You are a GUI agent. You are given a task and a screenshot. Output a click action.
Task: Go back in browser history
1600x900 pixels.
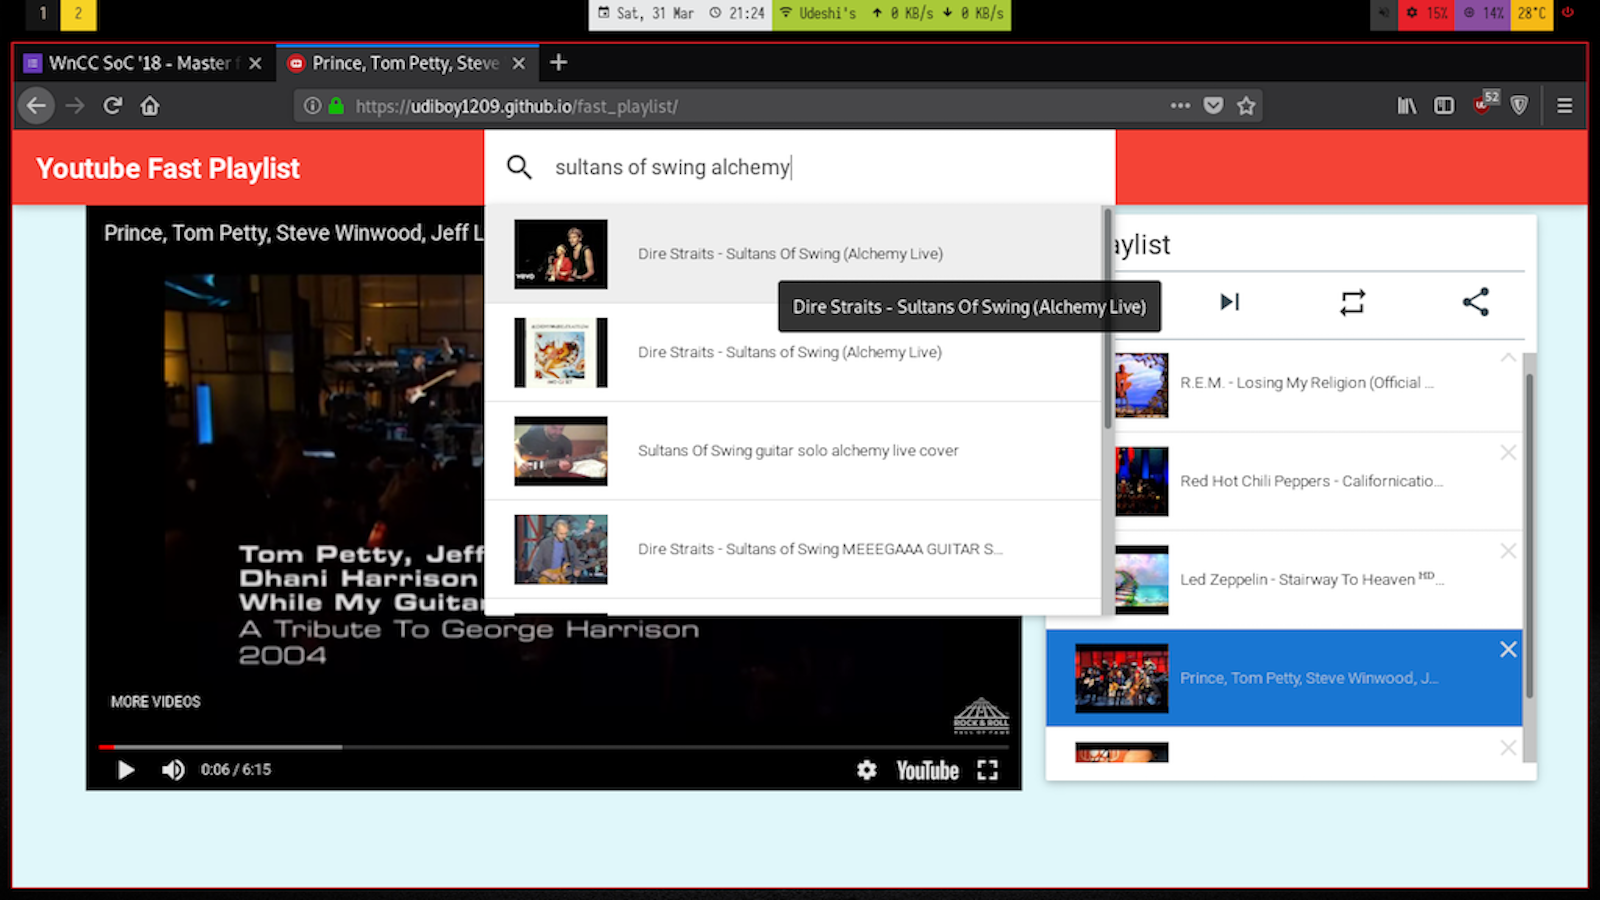36,106
